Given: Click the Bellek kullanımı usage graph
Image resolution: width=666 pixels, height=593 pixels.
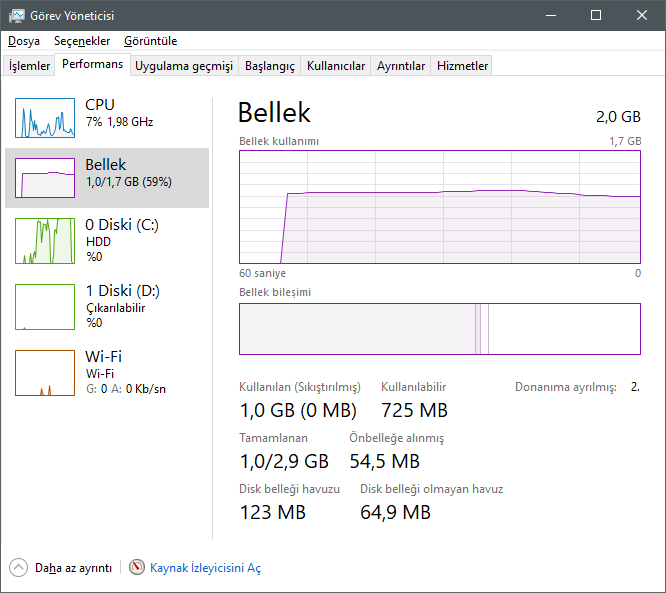Looking at the screenshot, I should tap(440, 207).
